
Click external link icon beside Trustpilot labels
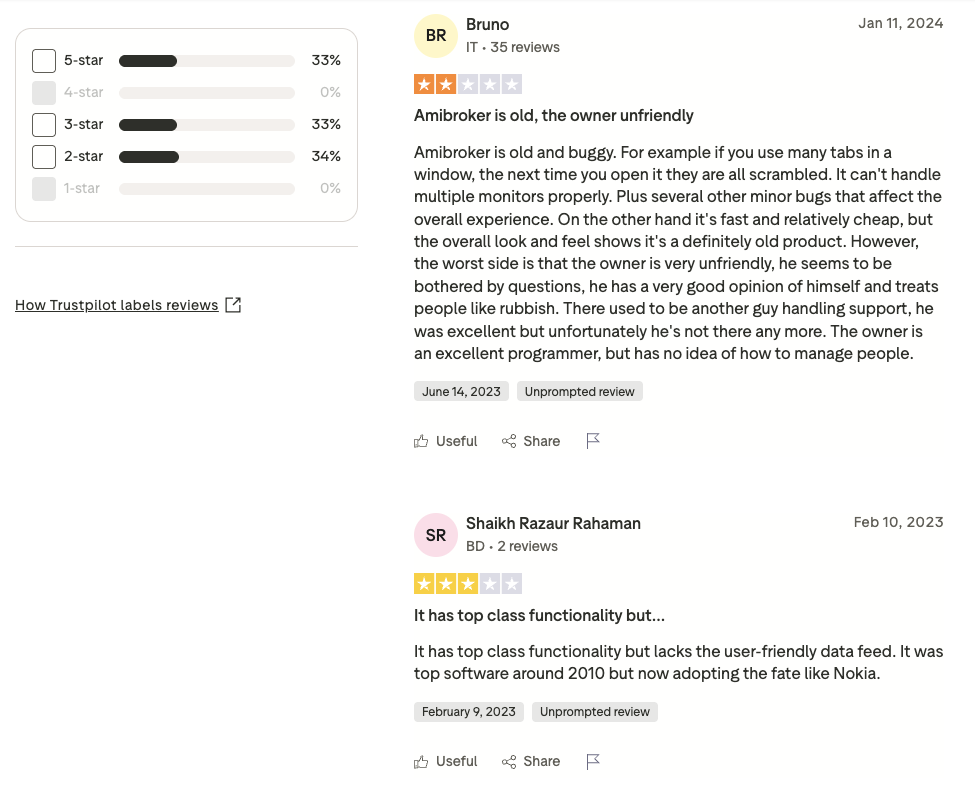pos(233,305)
